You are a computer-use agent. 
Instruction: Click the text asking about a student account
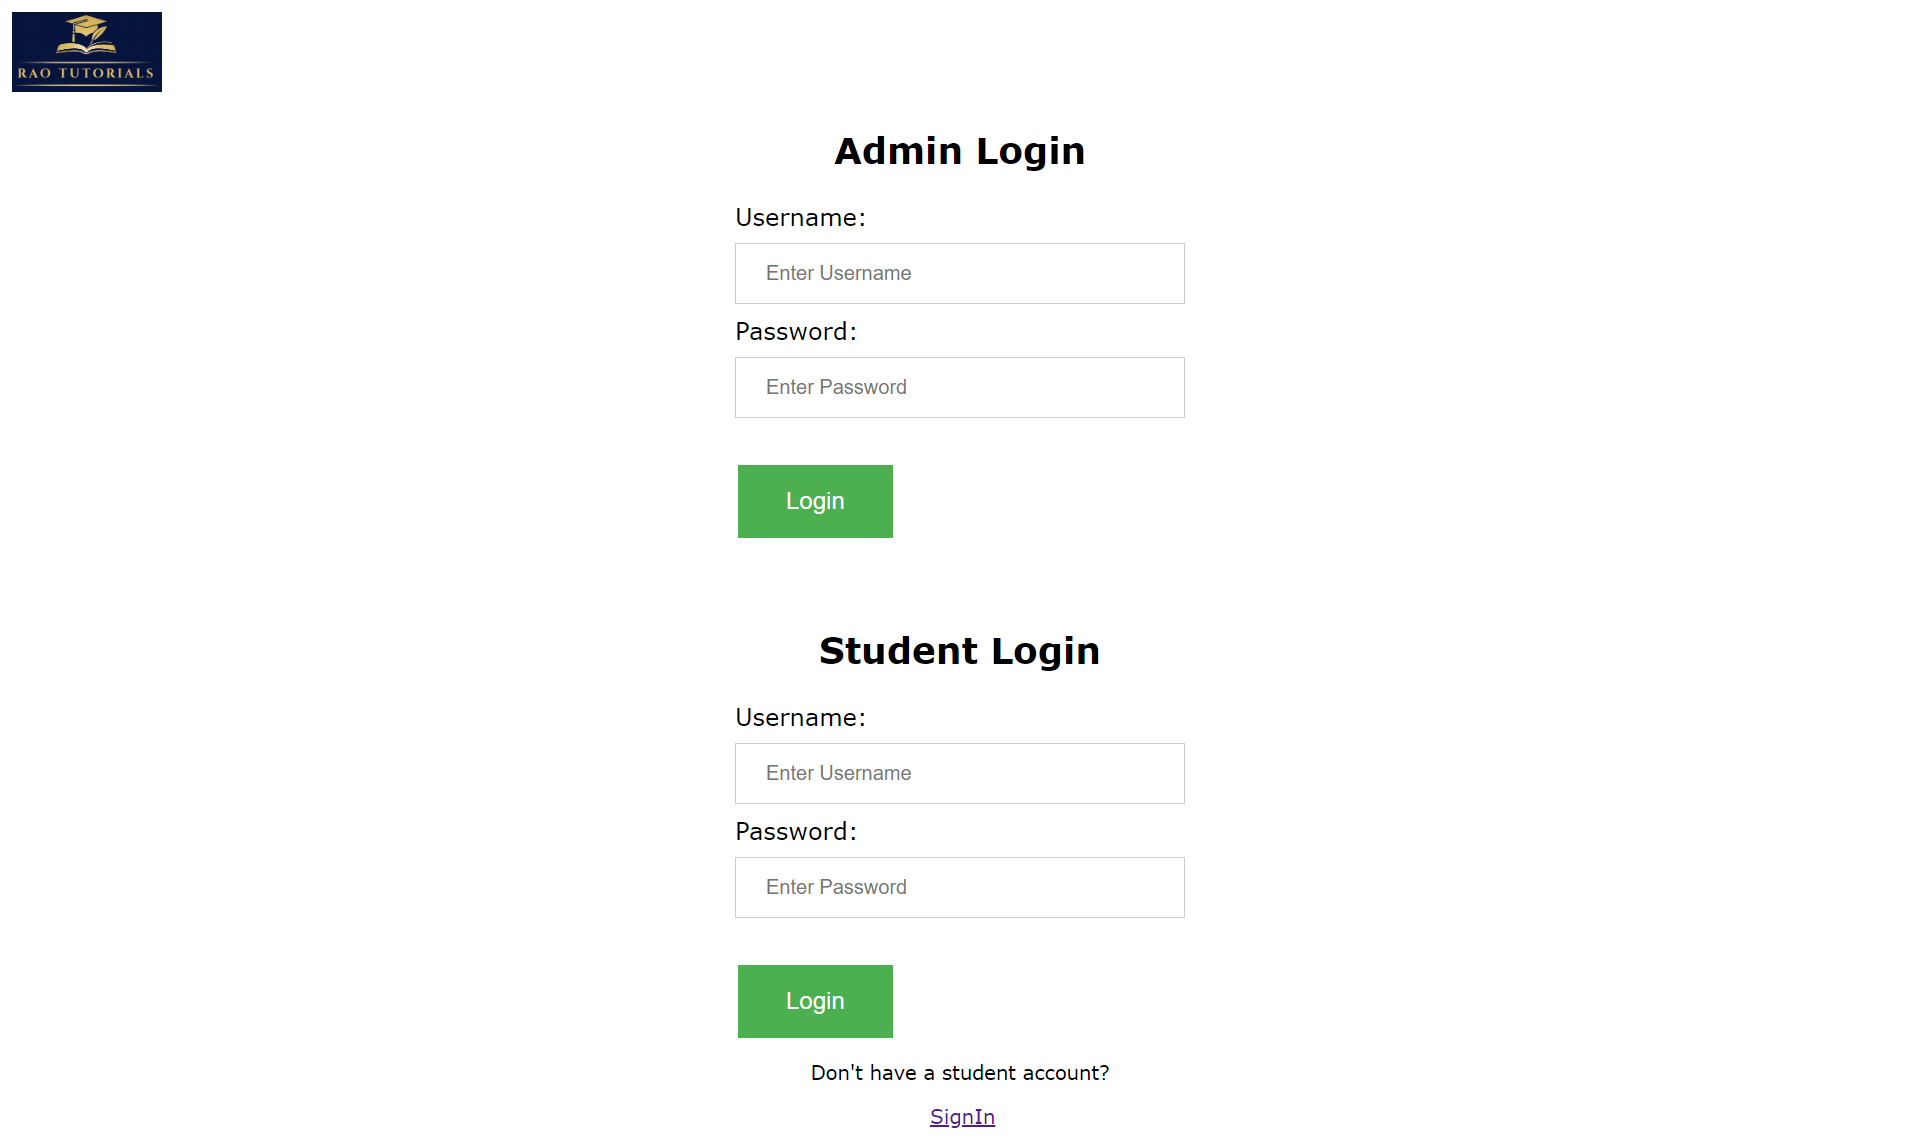click(x=959, y=1072)
